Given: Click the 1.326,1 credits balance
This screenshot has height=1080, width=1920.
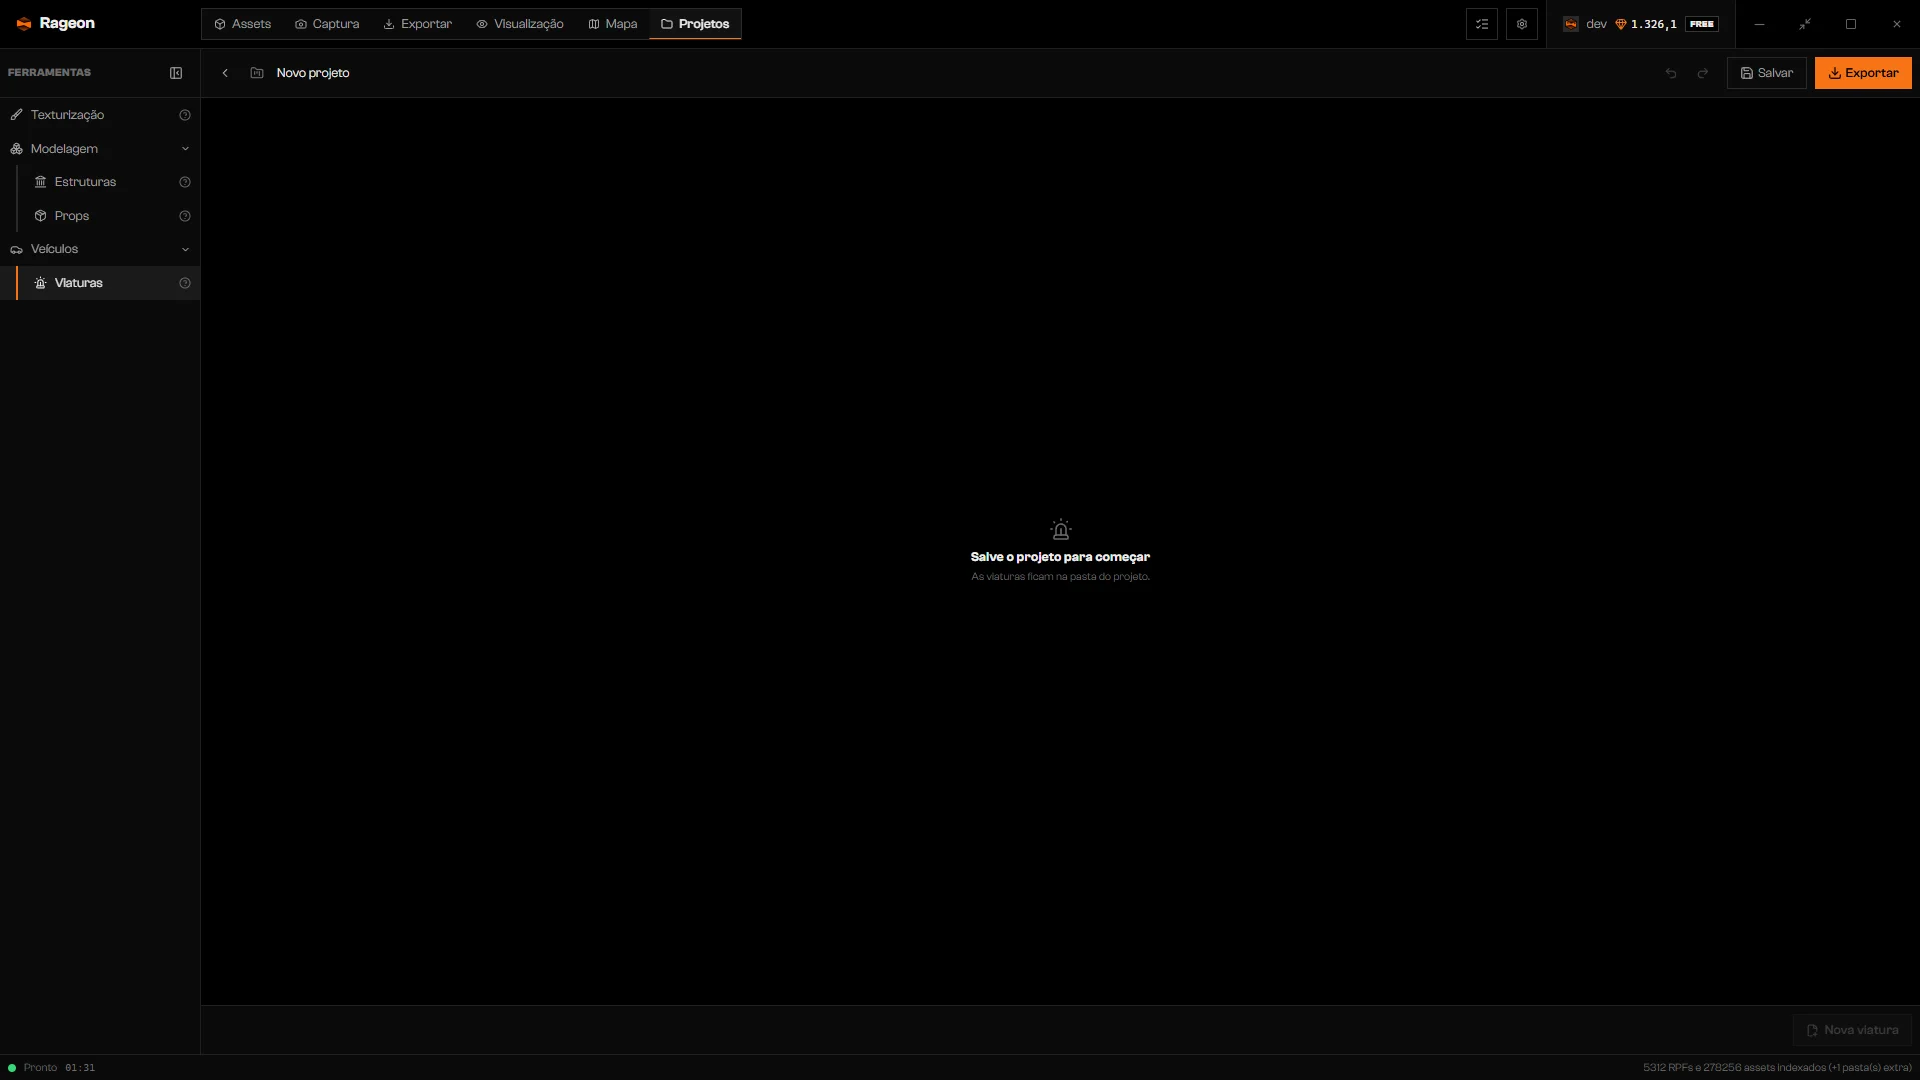Looking at the screenshot, I should coord(1654,24).
